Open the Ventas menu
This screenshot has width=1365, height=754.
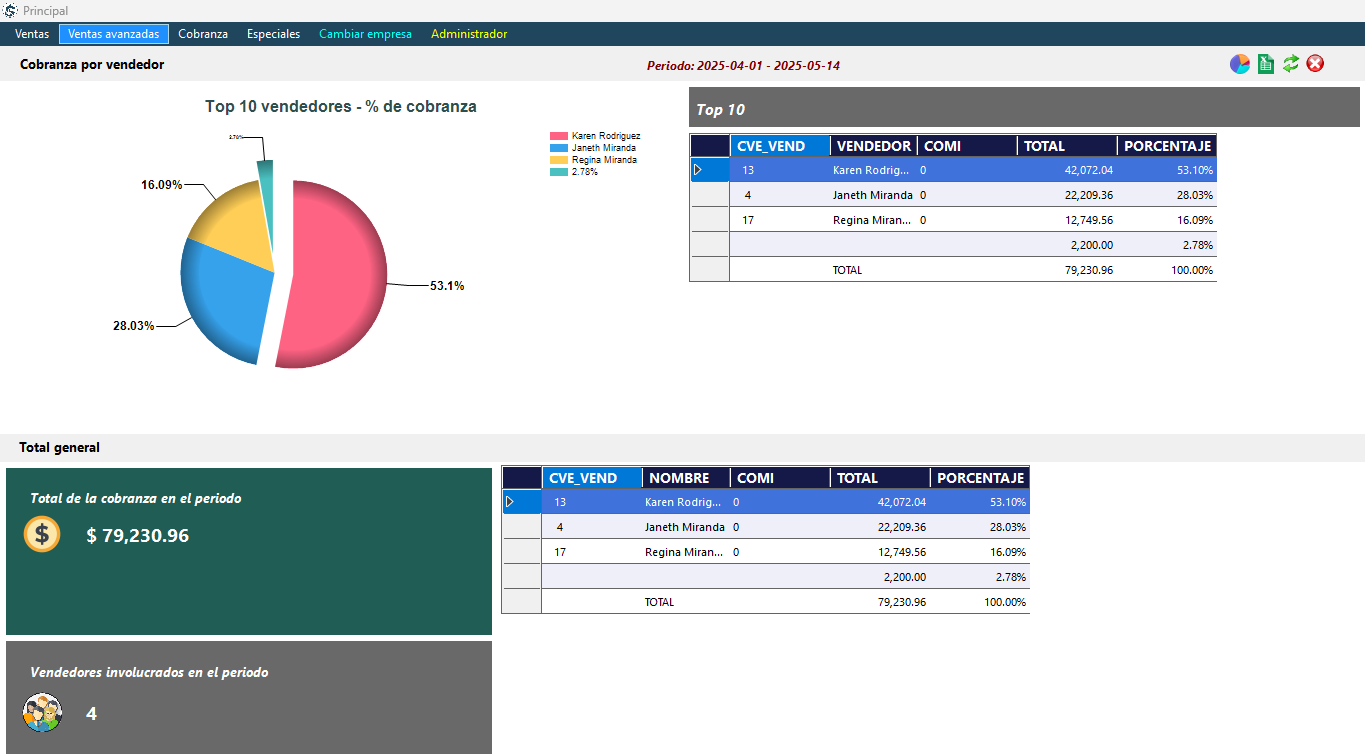pyautogui.click(x=32, y=34)
